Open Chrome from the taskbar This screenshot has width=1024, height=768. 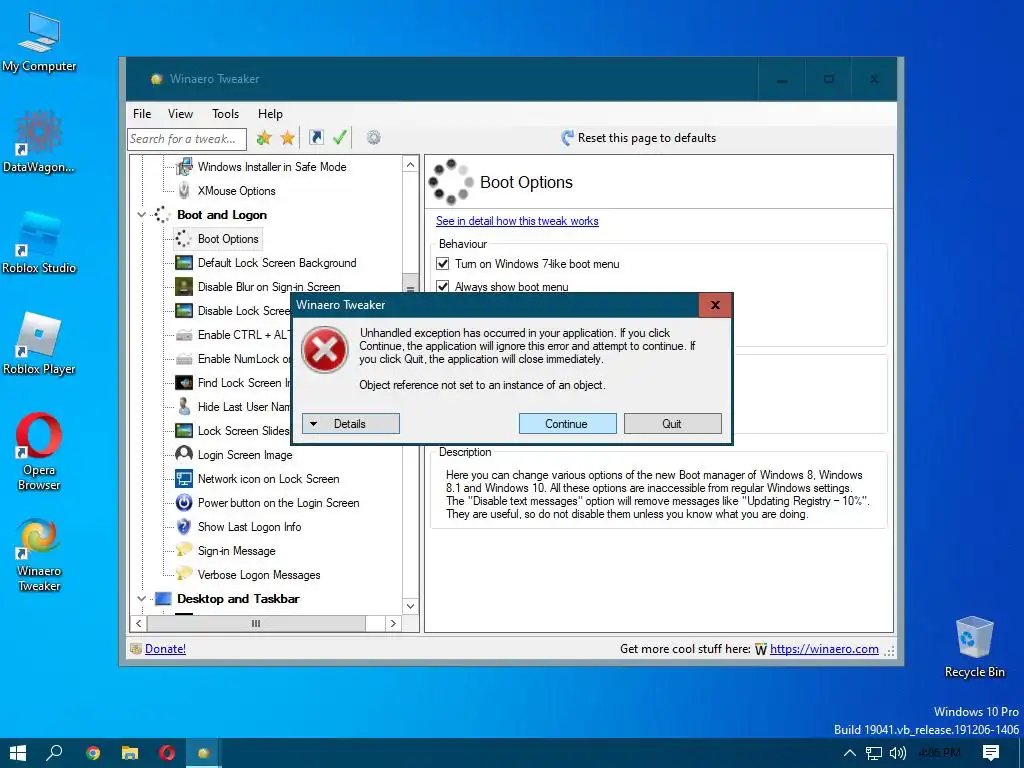point(93,753)
